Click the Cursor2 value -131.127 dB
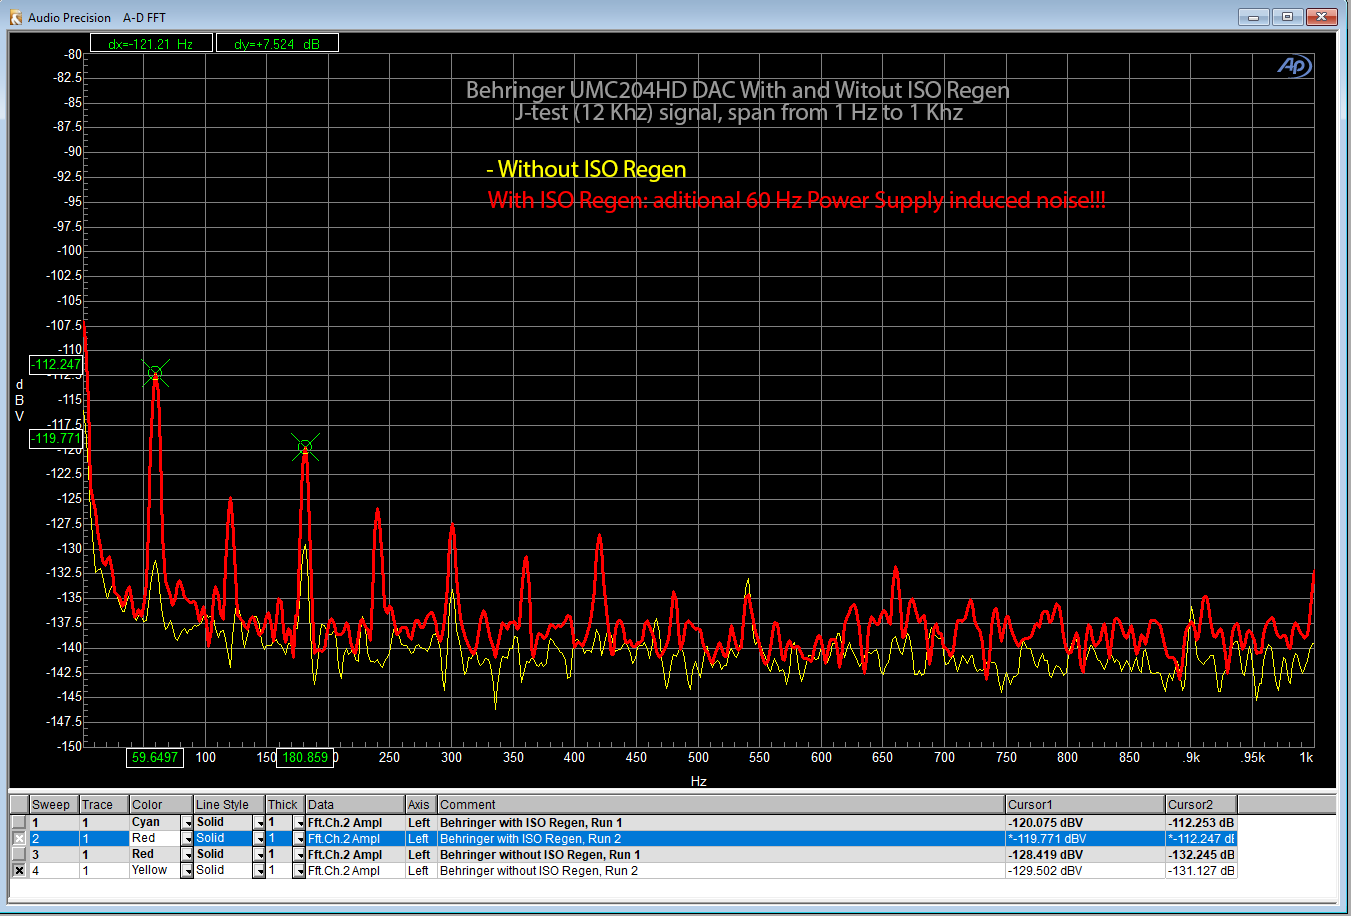1351x916 pixels. click(1201, 871)
